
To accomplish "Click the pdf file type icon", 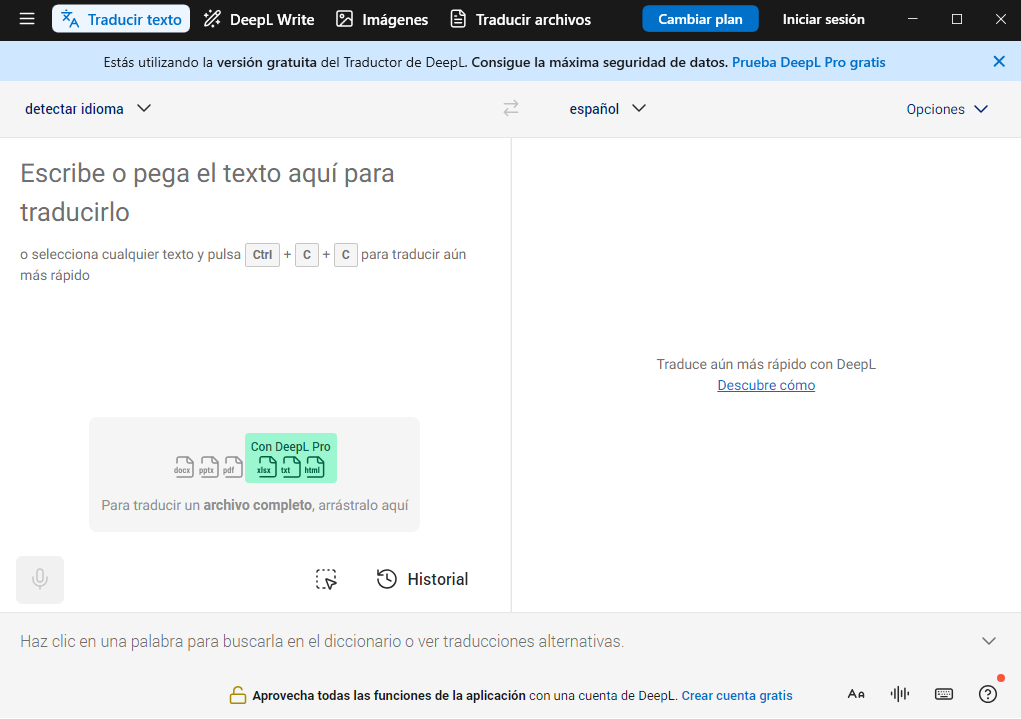I will pos(232,466).
